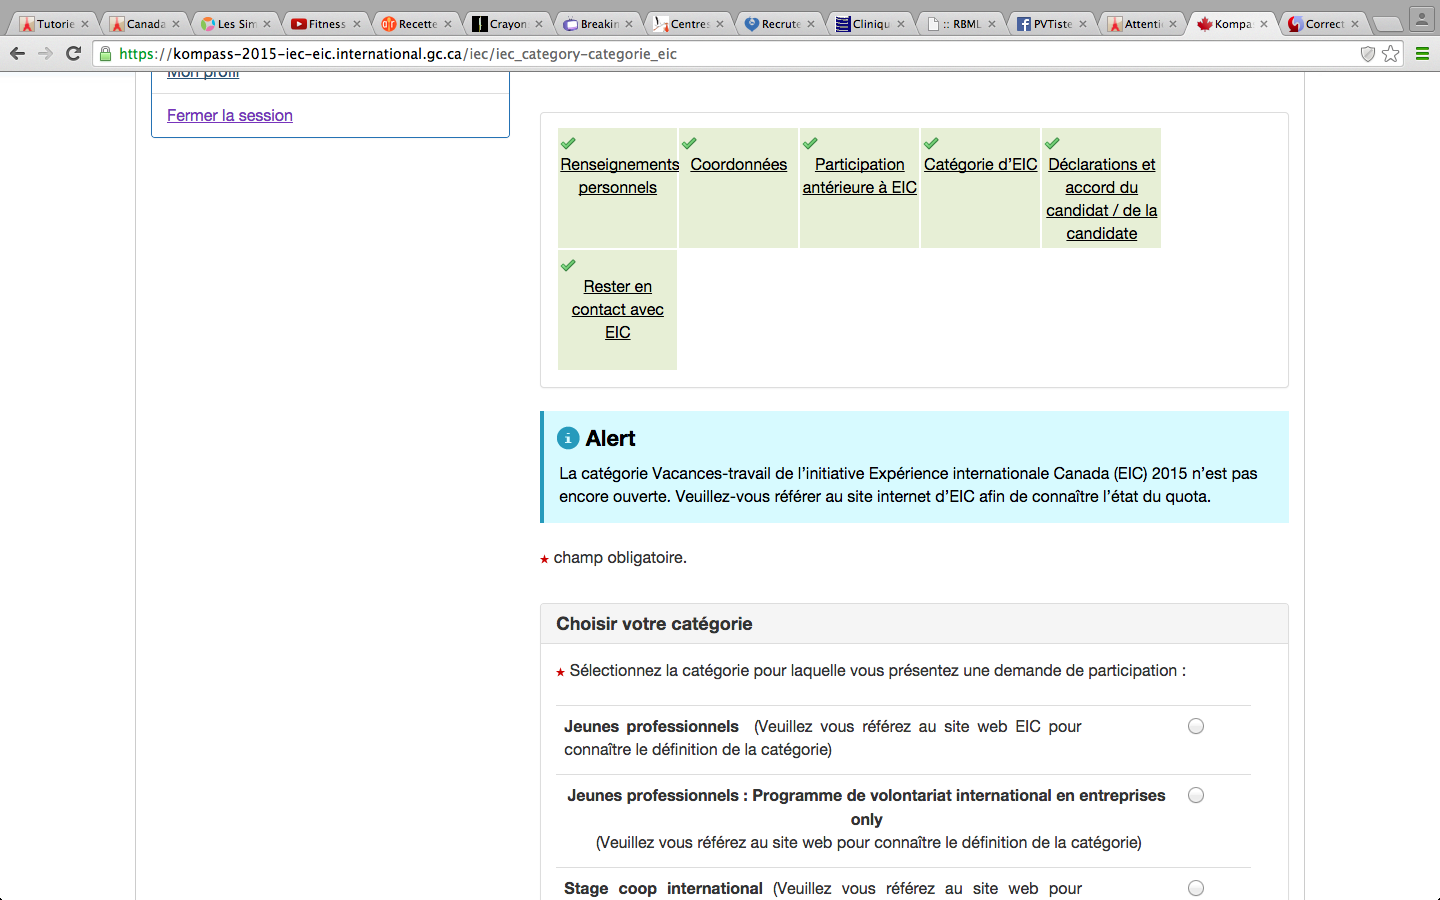Reload the page with refresh icon

pos(73,54)
